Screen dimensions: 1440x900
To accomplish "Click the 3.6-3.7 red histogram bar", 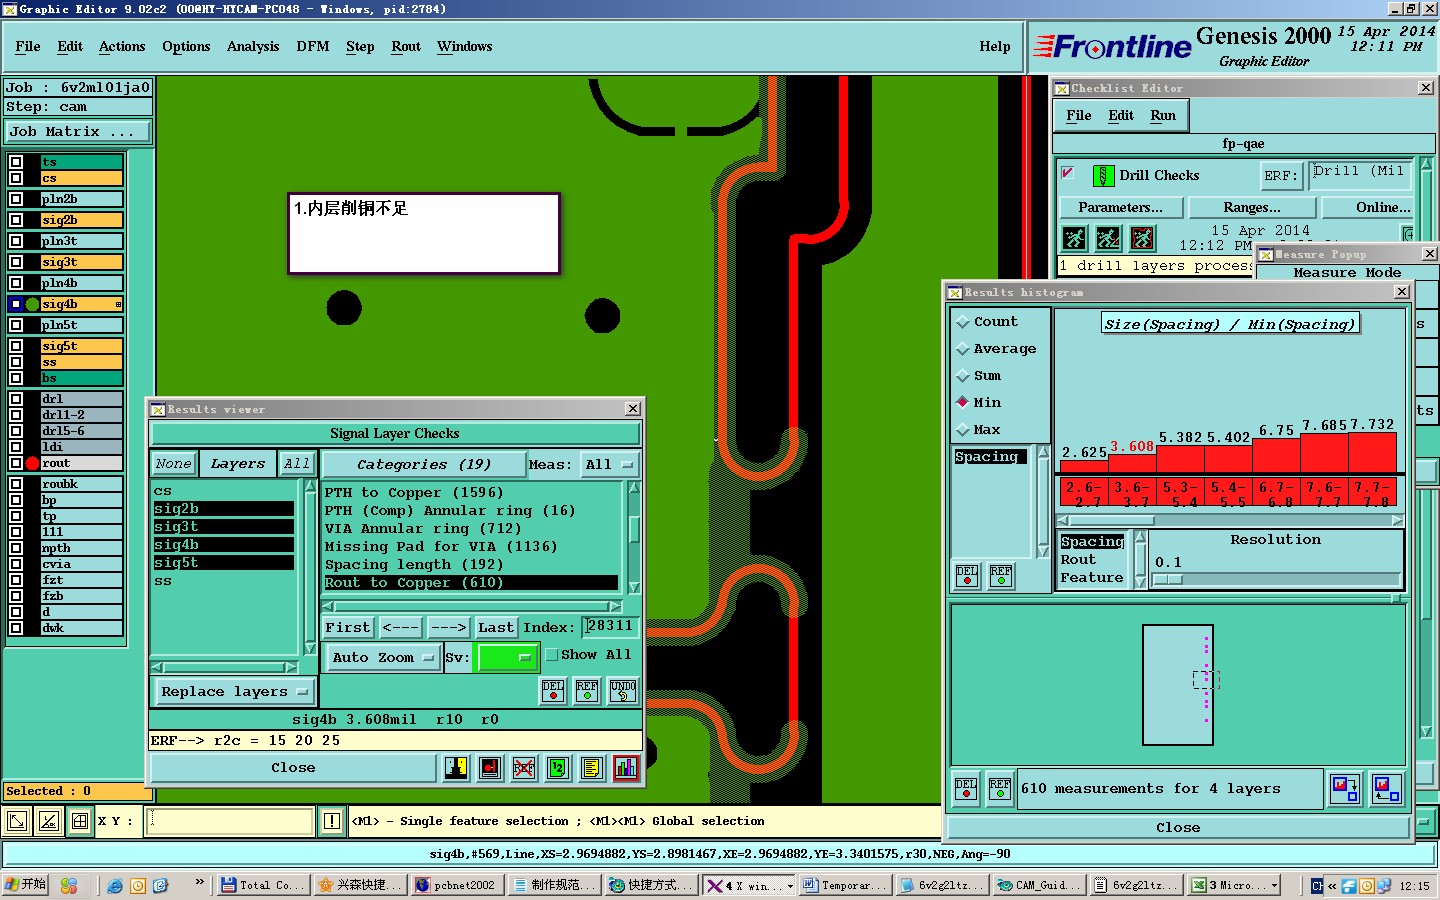I will click(x=1131, y=464).
